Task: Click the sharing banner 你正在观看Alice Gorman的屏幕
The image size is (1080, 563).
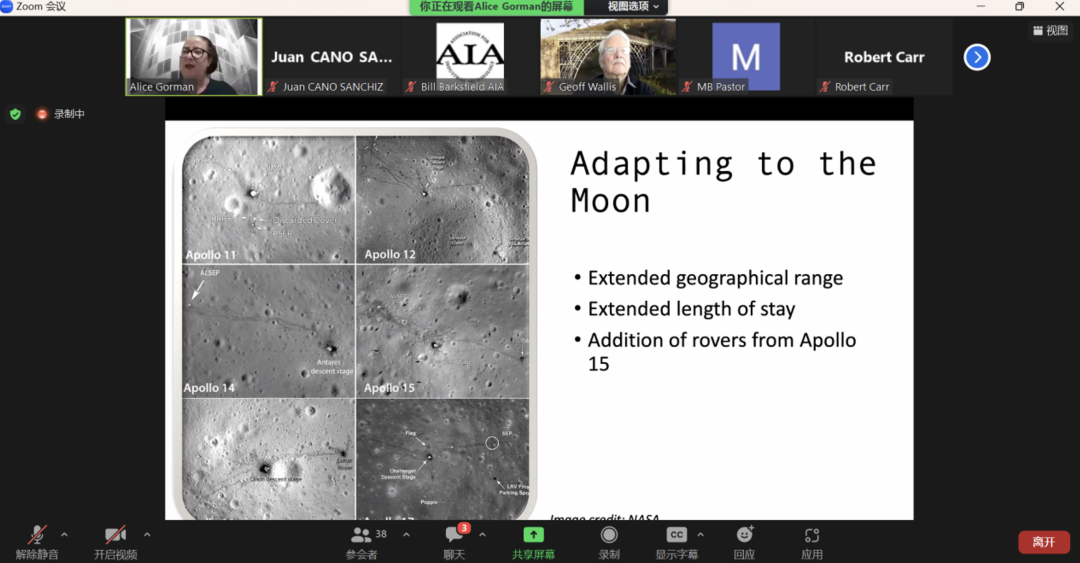Action: [x=497, y=7]
